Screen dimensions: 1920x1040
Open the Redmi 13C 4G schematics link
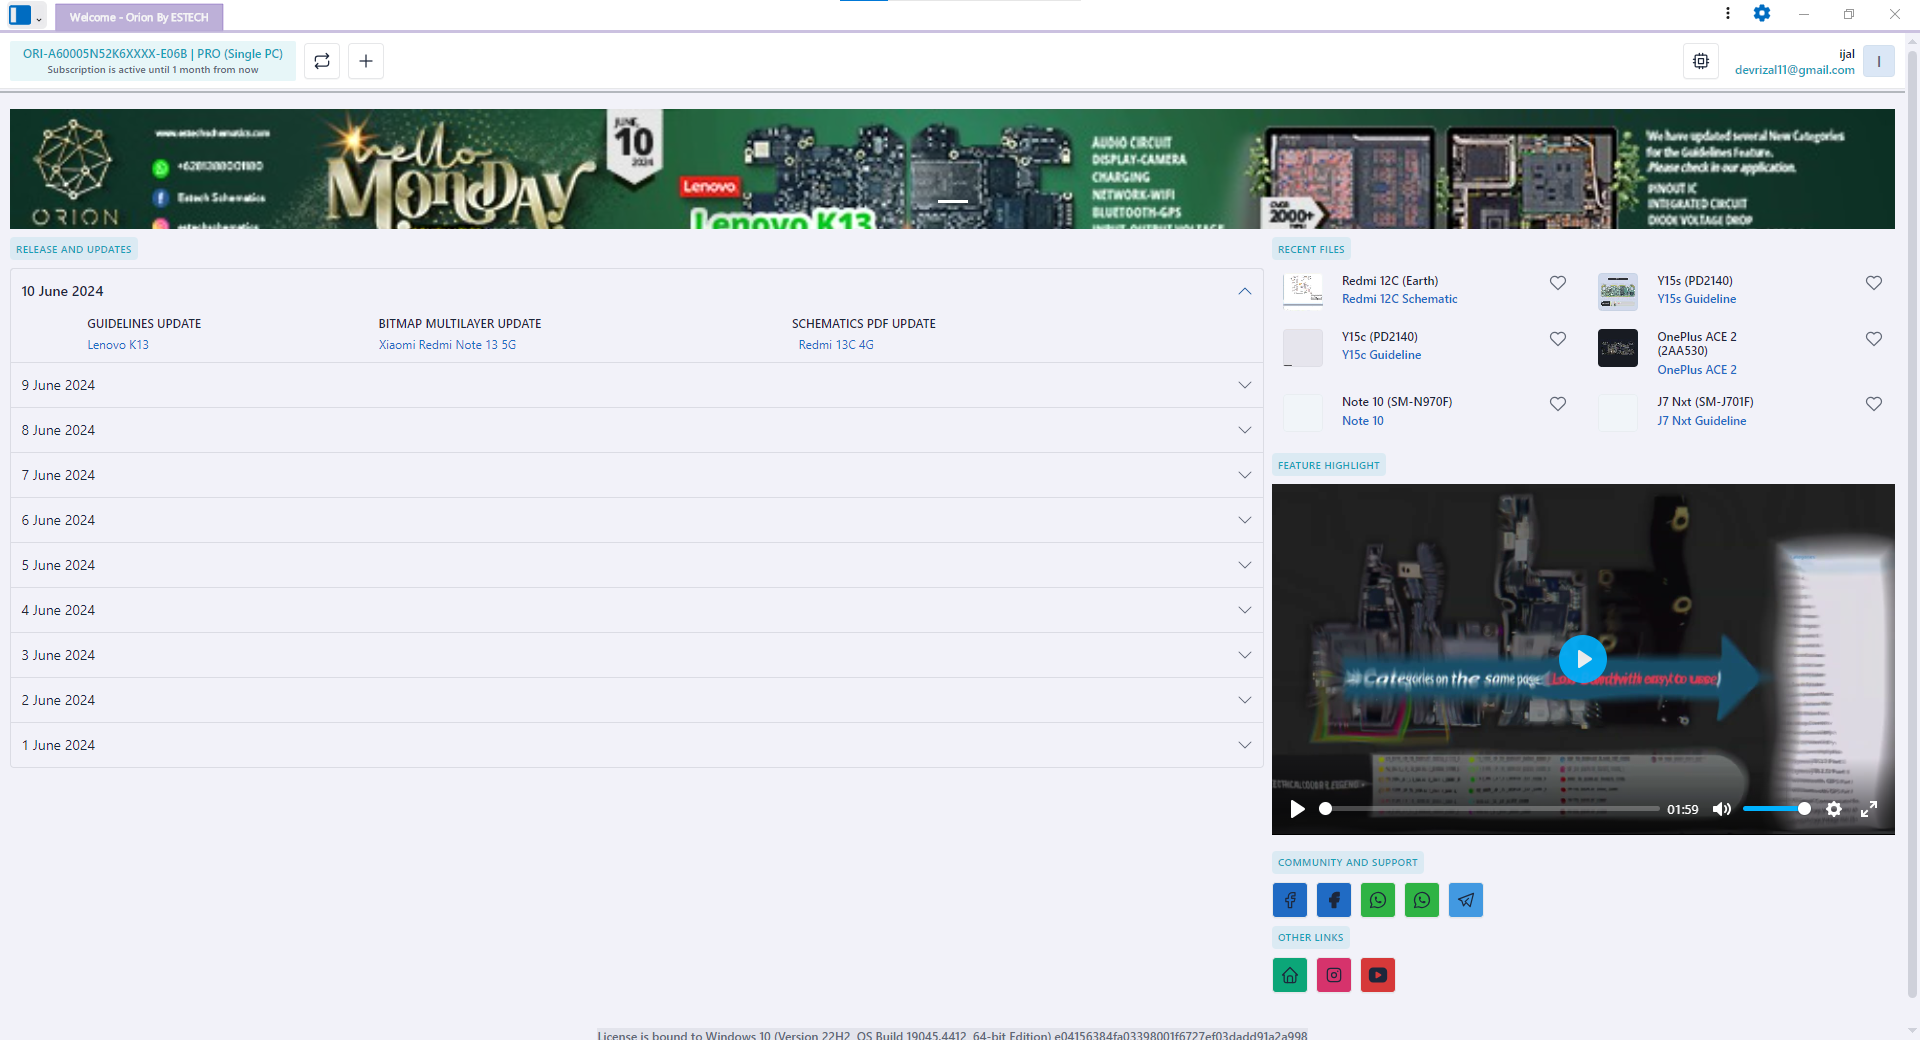[836, 345]
